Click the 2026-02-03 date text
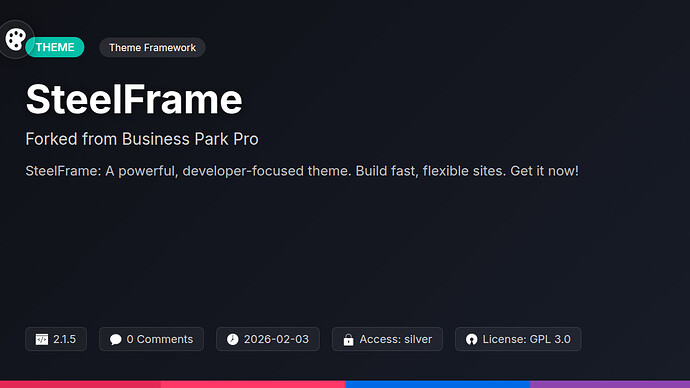This screenshot has width=690, height=388. tap(276, 339)
